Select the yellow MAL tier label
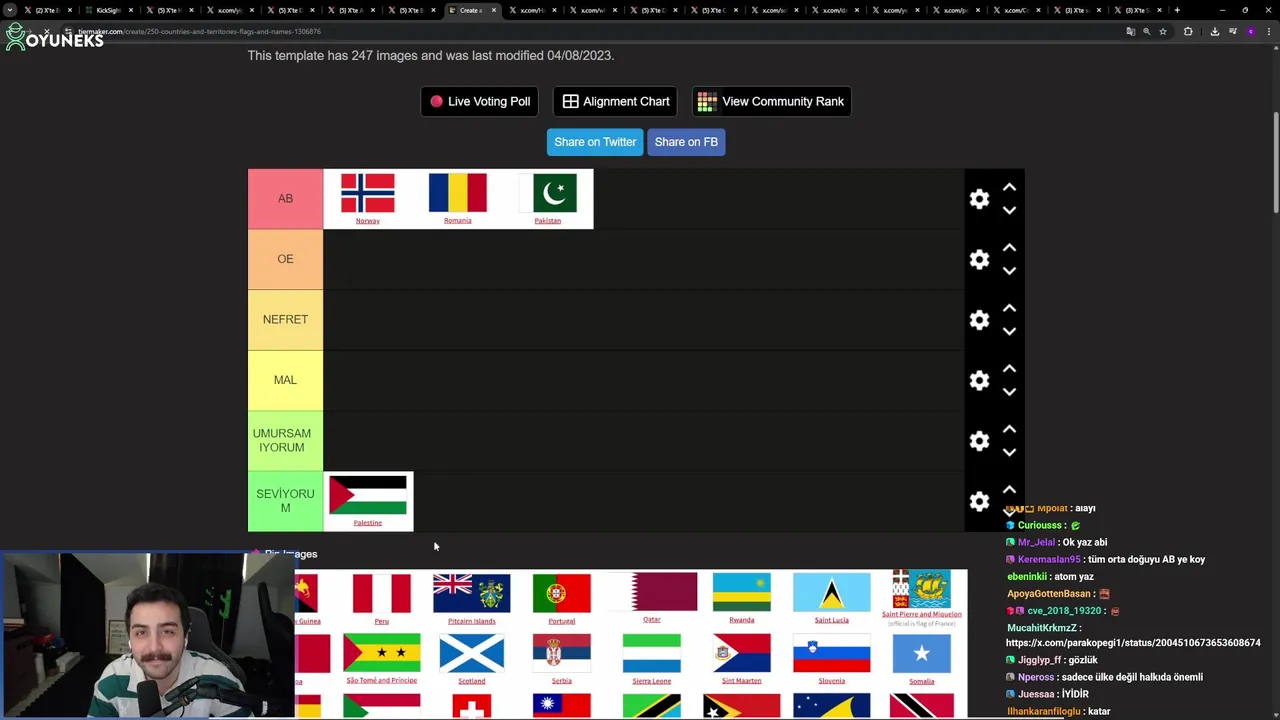 (x=285, y=380)
